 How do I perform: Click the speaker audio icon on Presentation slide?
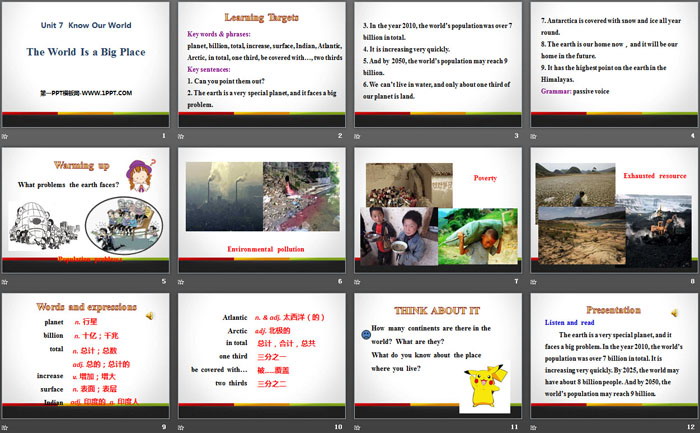pyautogui.click(x=675, y=313)
